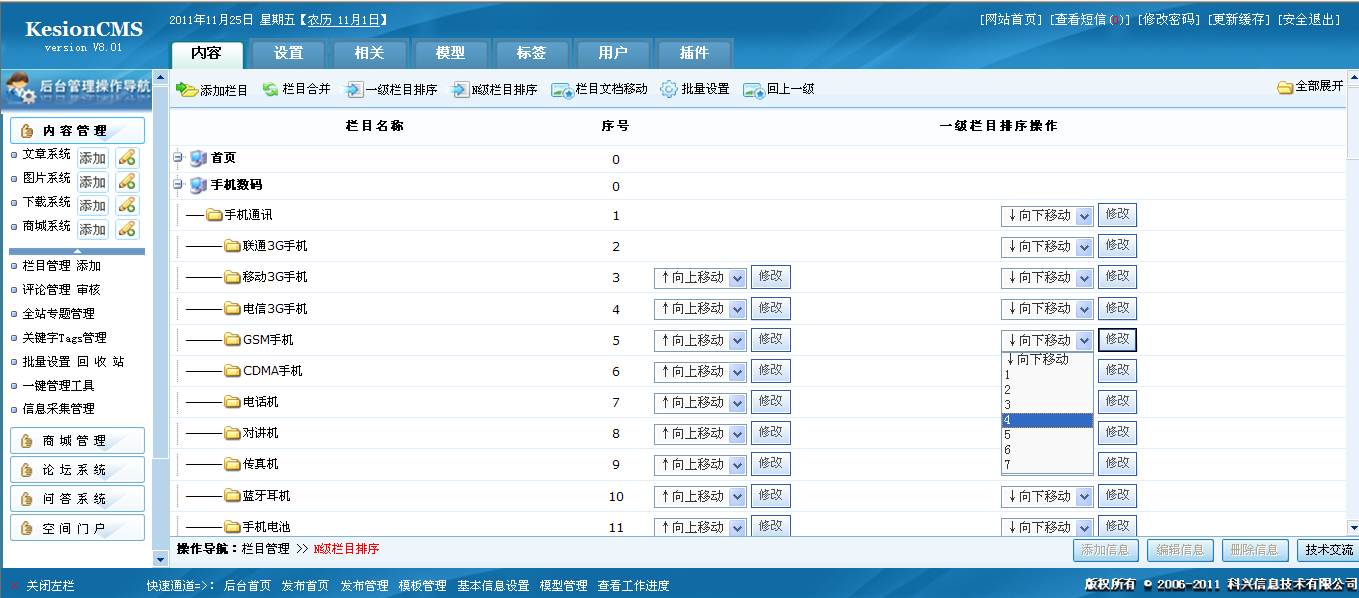This screenshot has width=1359, height=598.
Task: Click the 全部展开 expand-all folder icon
Action: point(1287,89)
